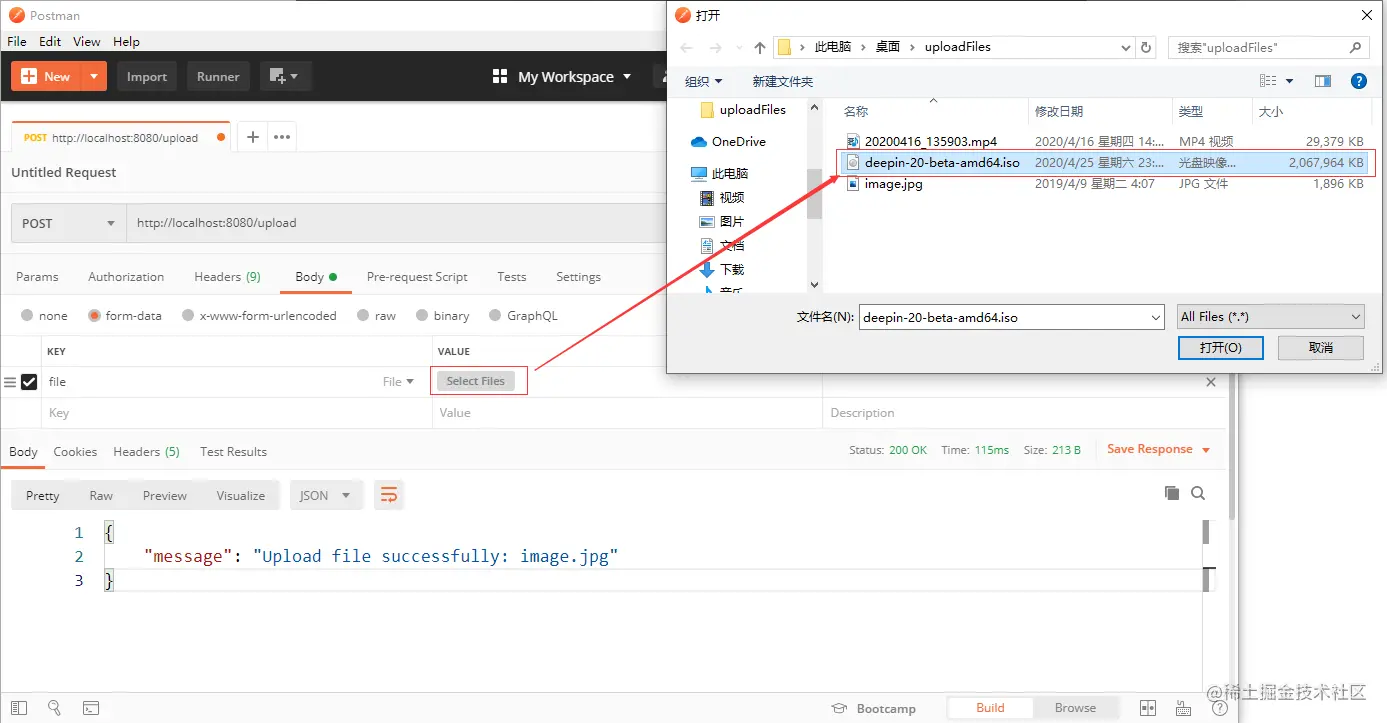Switch to the Browse mode toggle
1387x723 pixels.
pyautogui.click(x=1075, y=708)
